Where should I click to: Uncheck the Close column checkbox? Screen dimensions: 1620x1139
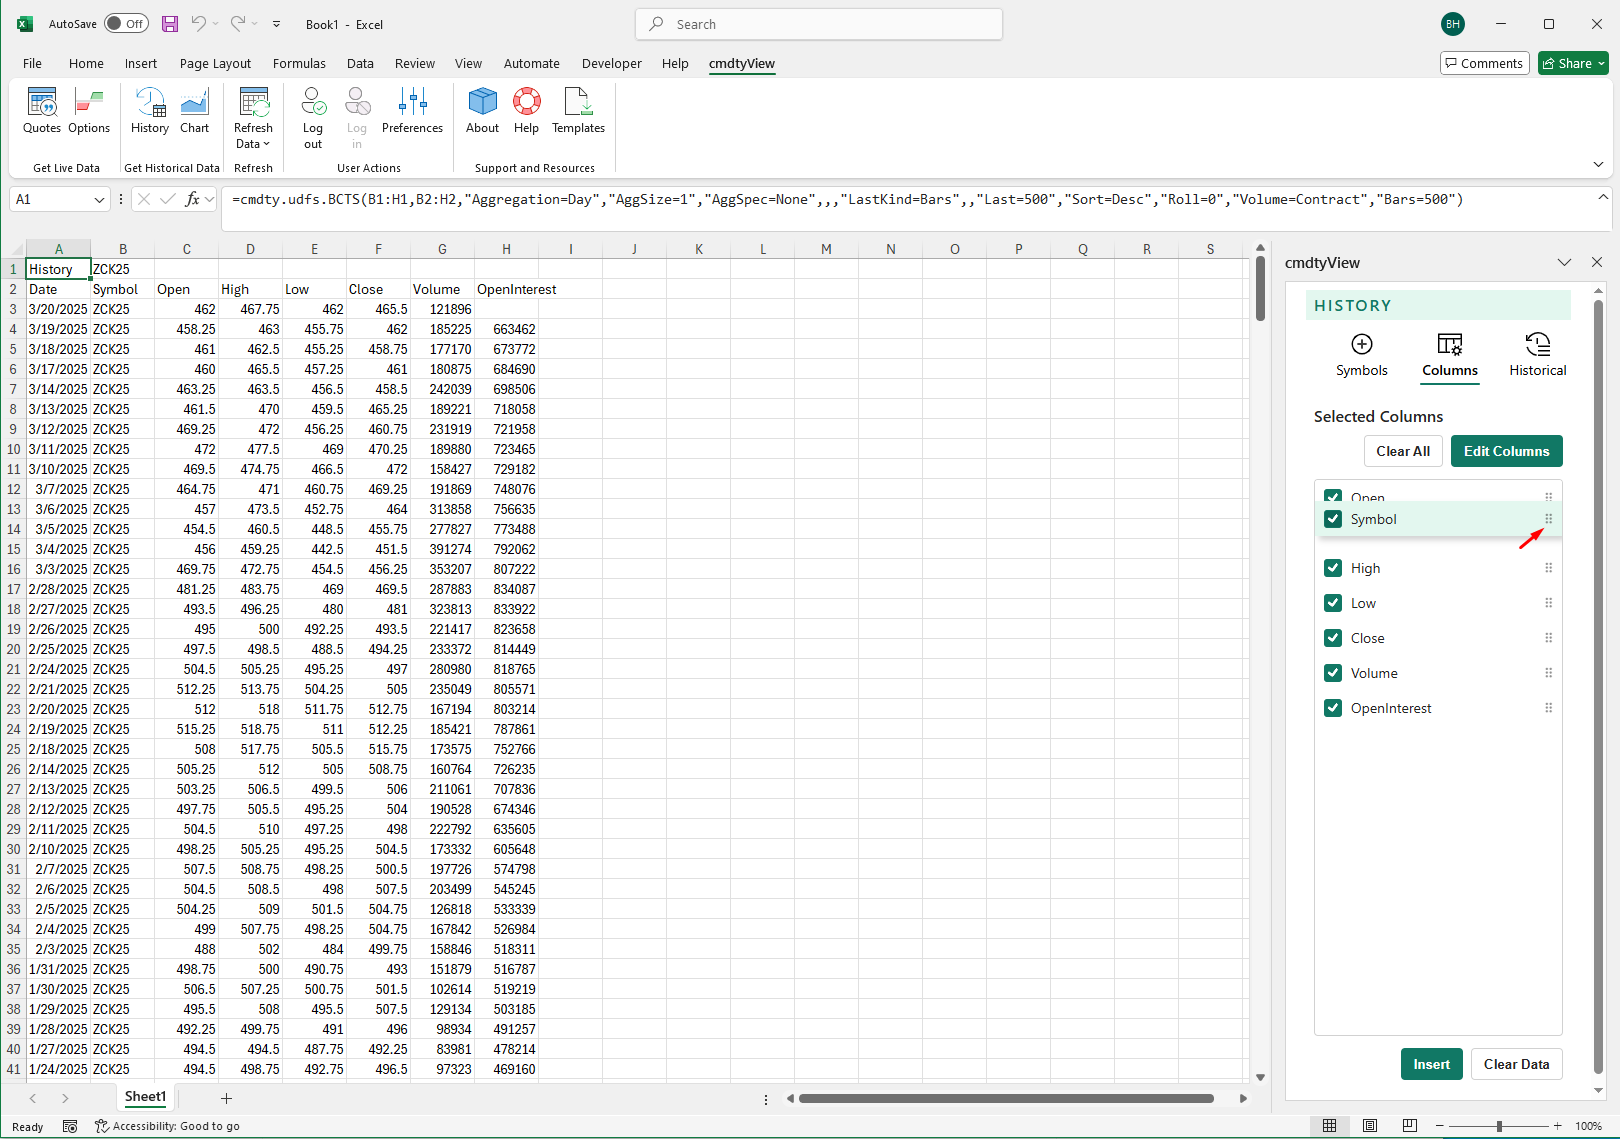coord(1333,638)
